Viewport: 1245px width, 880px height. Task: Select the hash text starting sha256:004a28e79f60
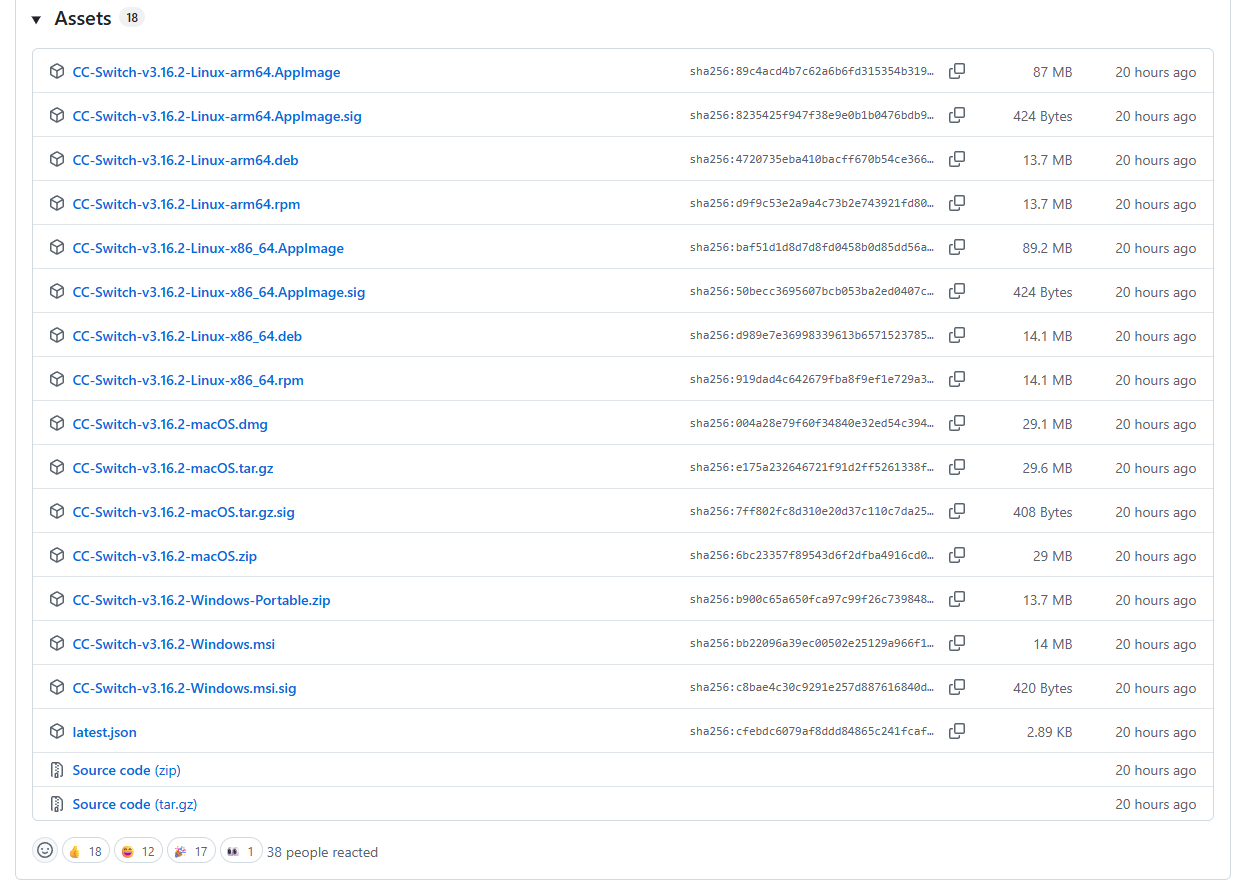click(813, 424)
